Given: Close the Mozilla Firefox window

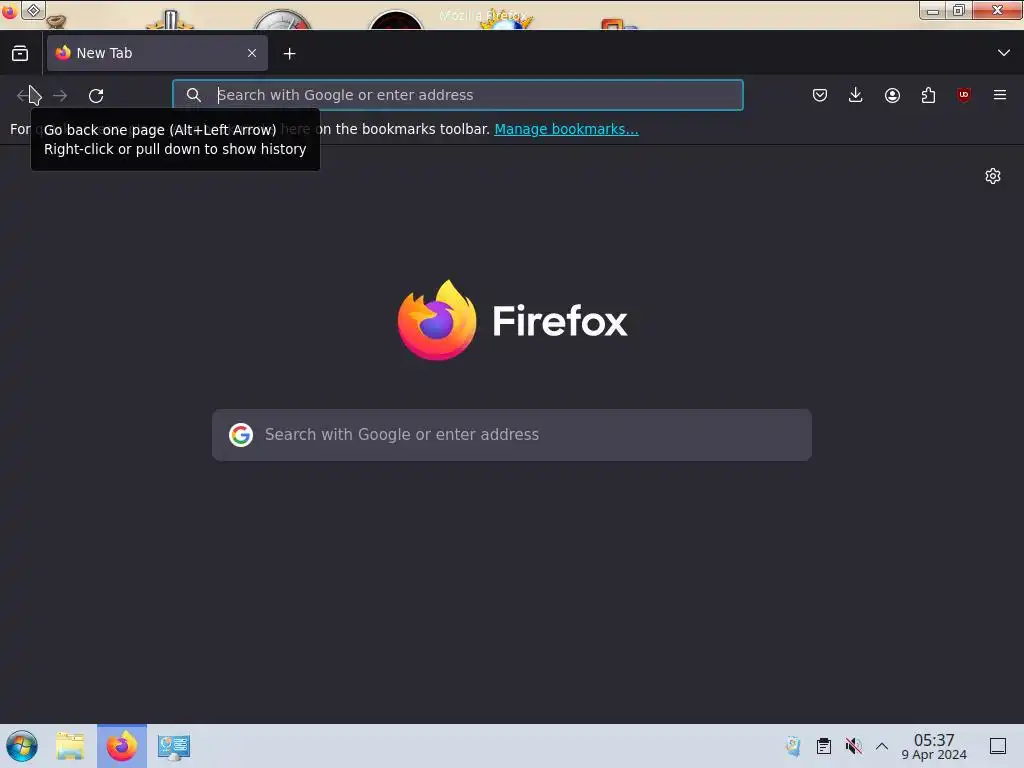Looking at the screenshot, I should coord(997,10).
